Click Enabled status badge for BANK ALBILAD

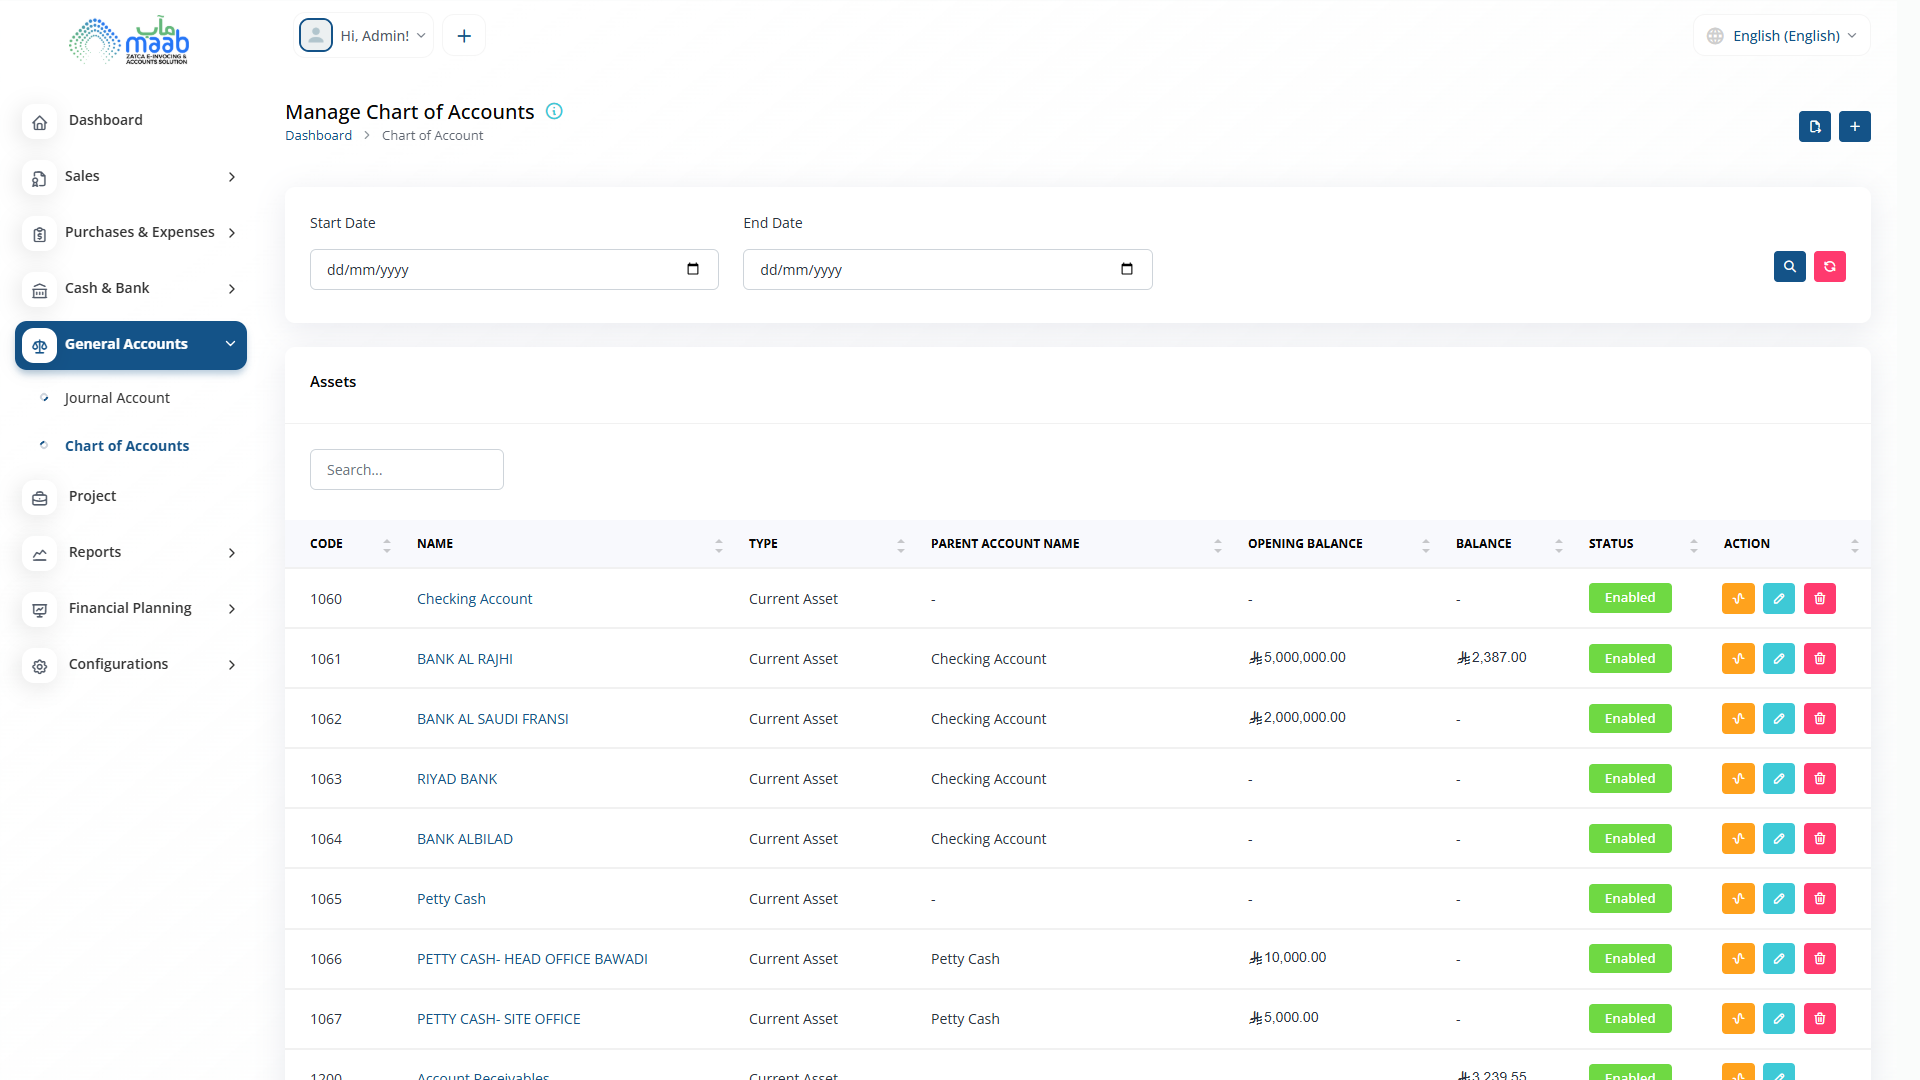point(1630,839)
